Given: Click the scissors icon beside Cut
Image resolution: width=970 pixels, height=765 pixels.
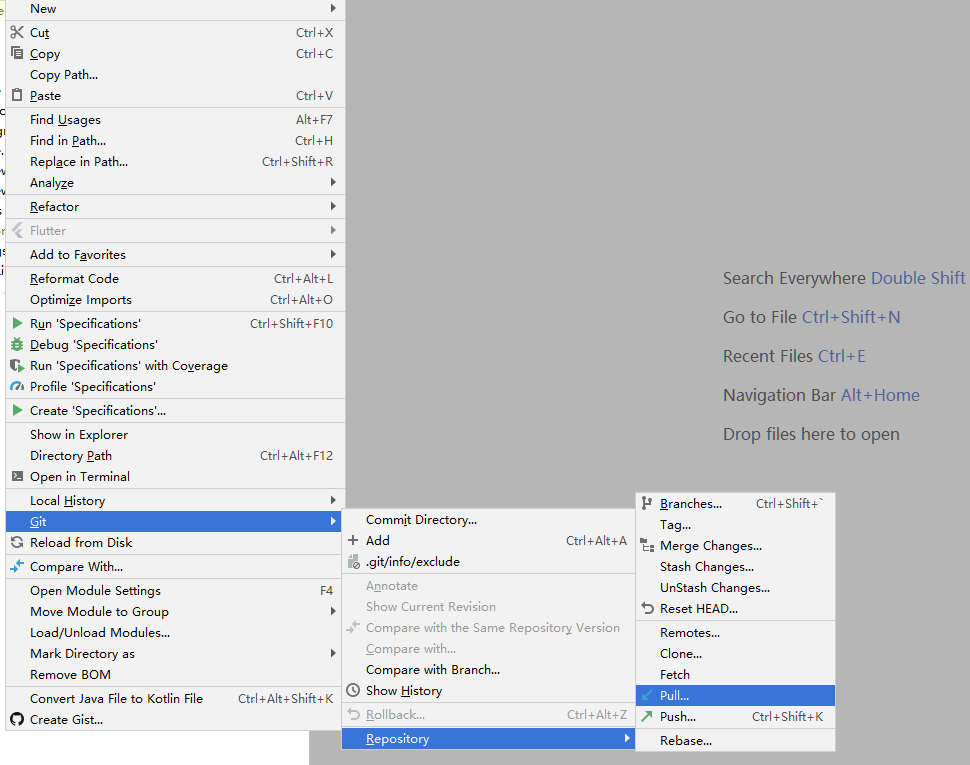Looking at the screenshot, I should pyautogui.click(x=18, y=32).
